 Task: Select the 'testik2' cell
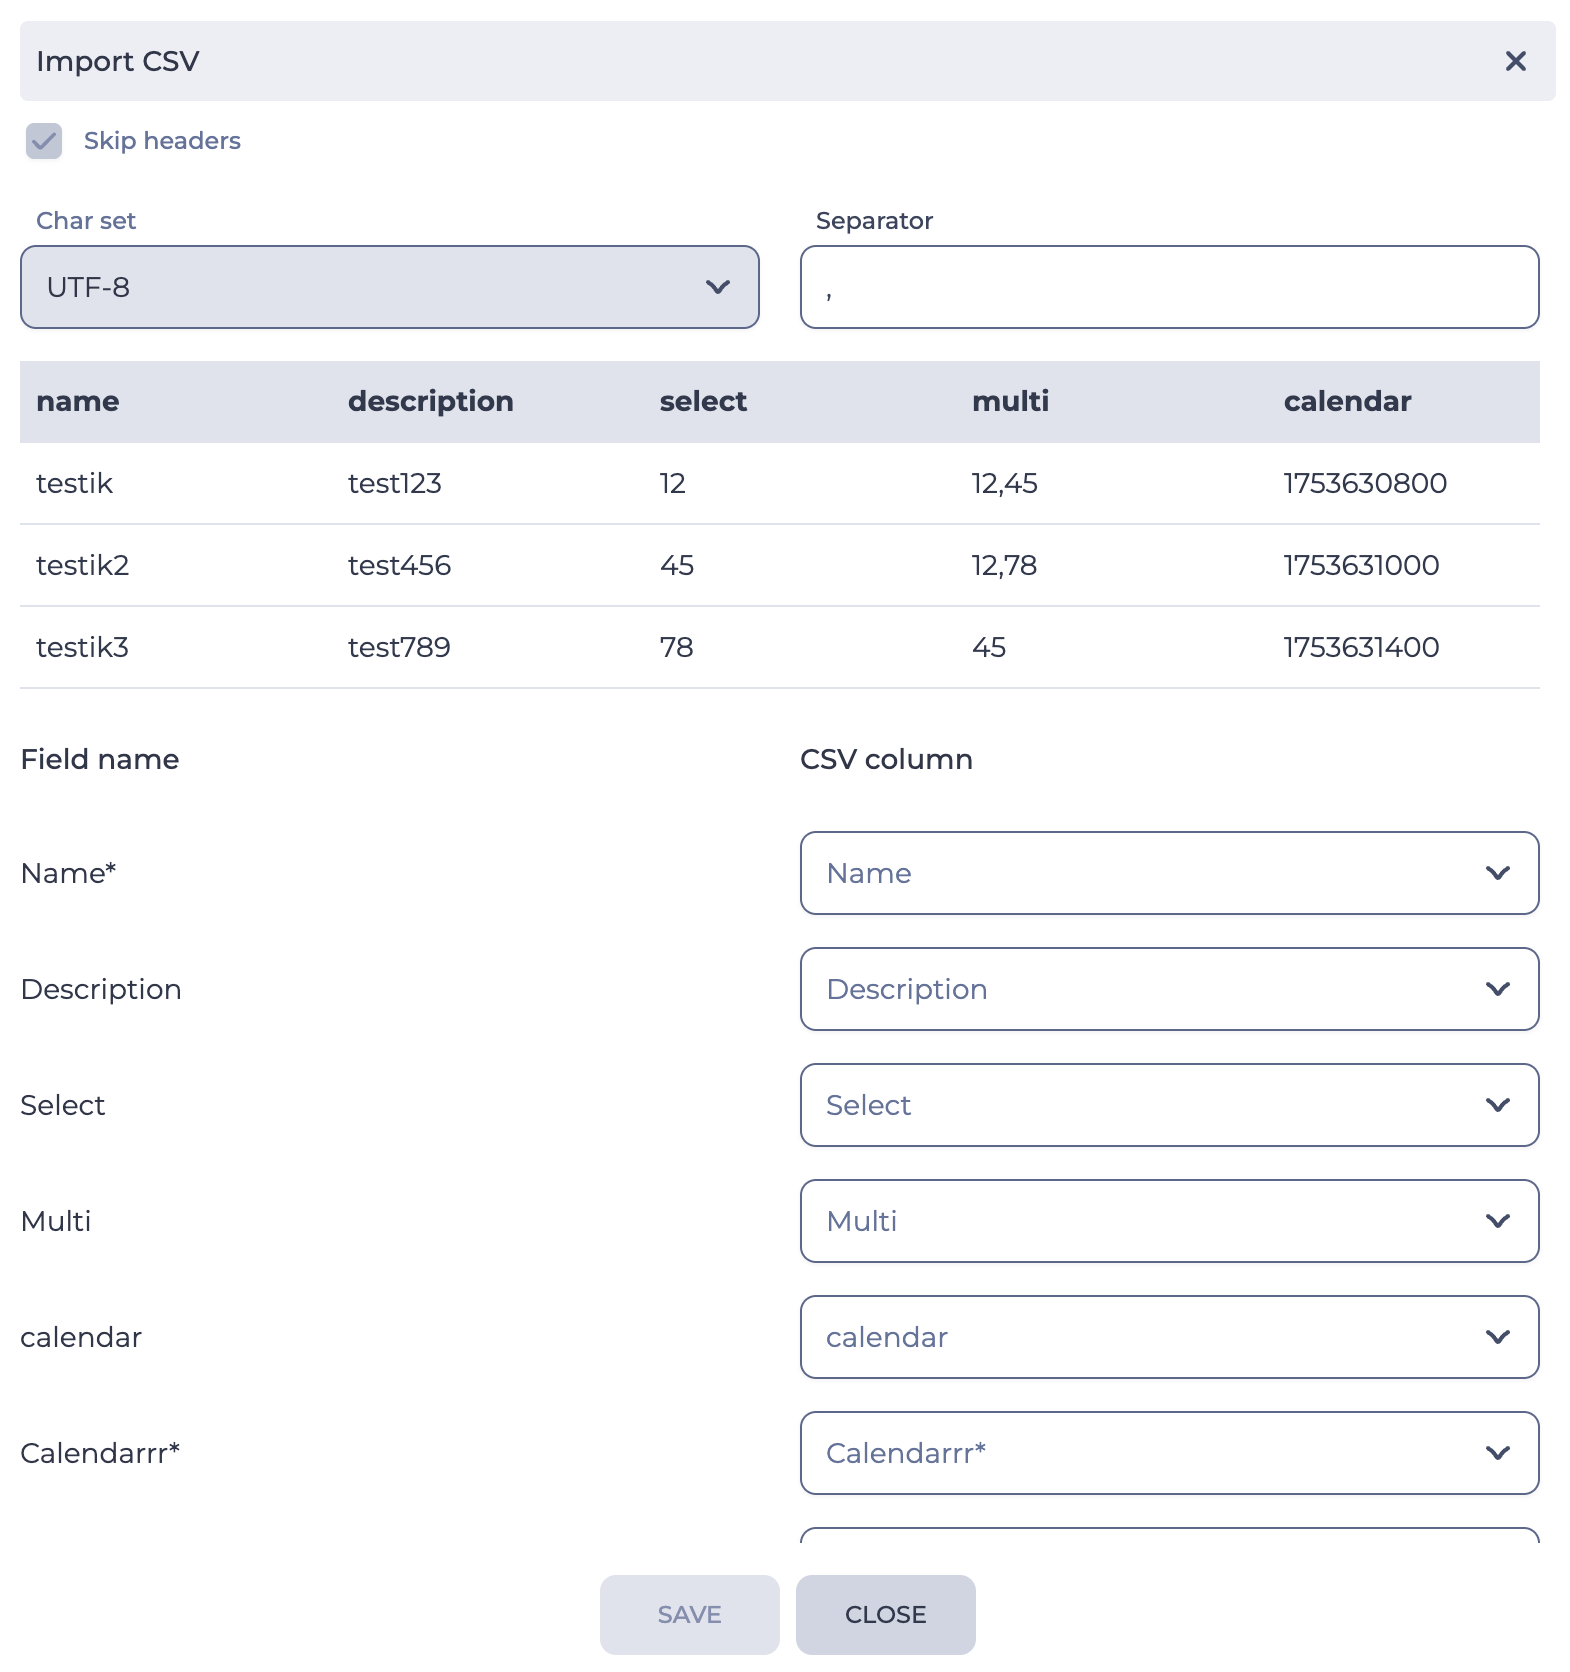[82, 566]
